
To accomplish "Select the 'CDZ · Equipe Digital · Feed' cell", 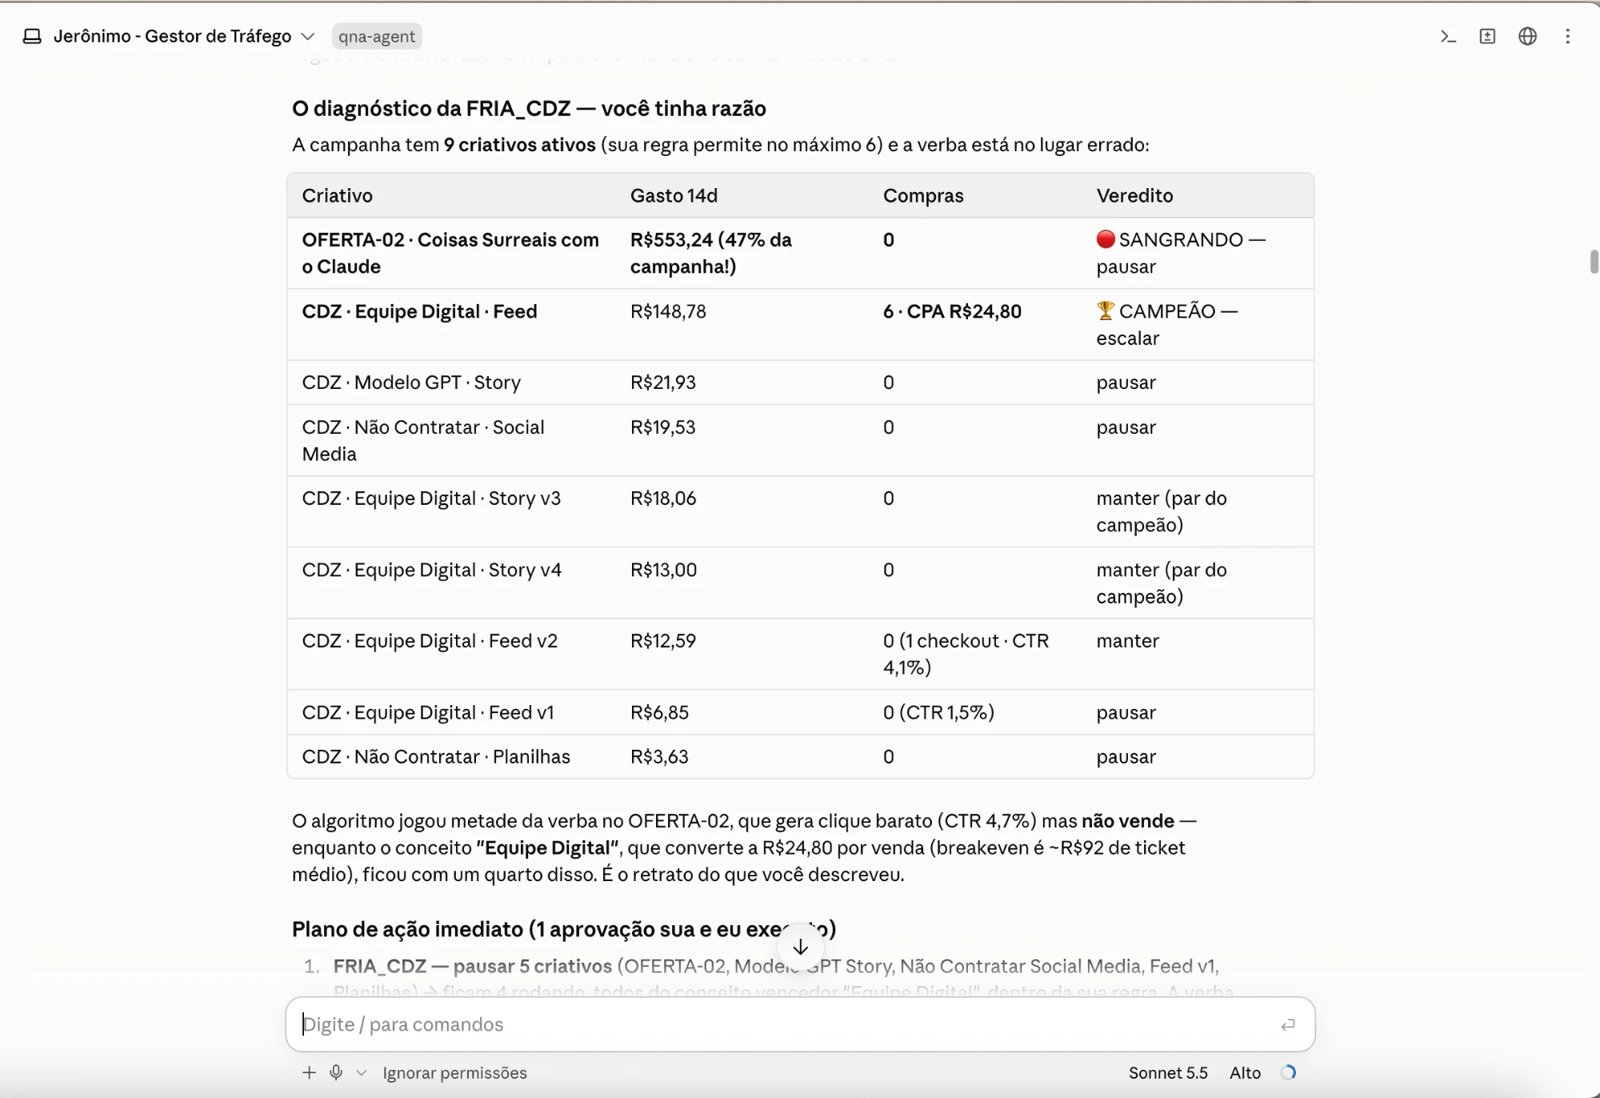I will coord(420,311).
